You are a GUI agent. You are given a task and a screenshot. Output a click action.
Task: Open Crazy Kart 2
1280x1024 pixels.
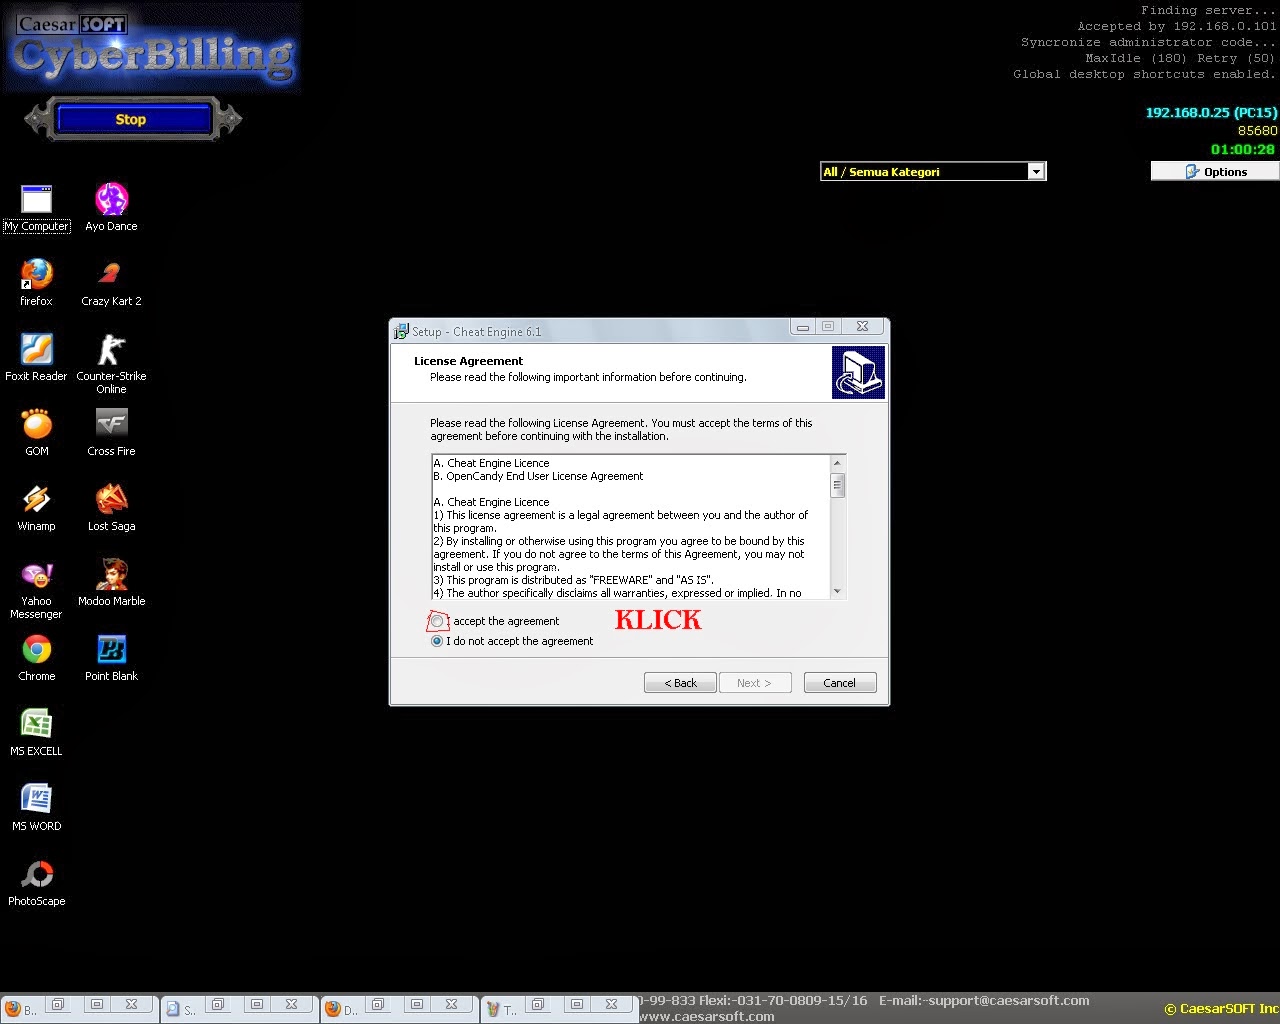pyautogui.click(x=110, y=272)
